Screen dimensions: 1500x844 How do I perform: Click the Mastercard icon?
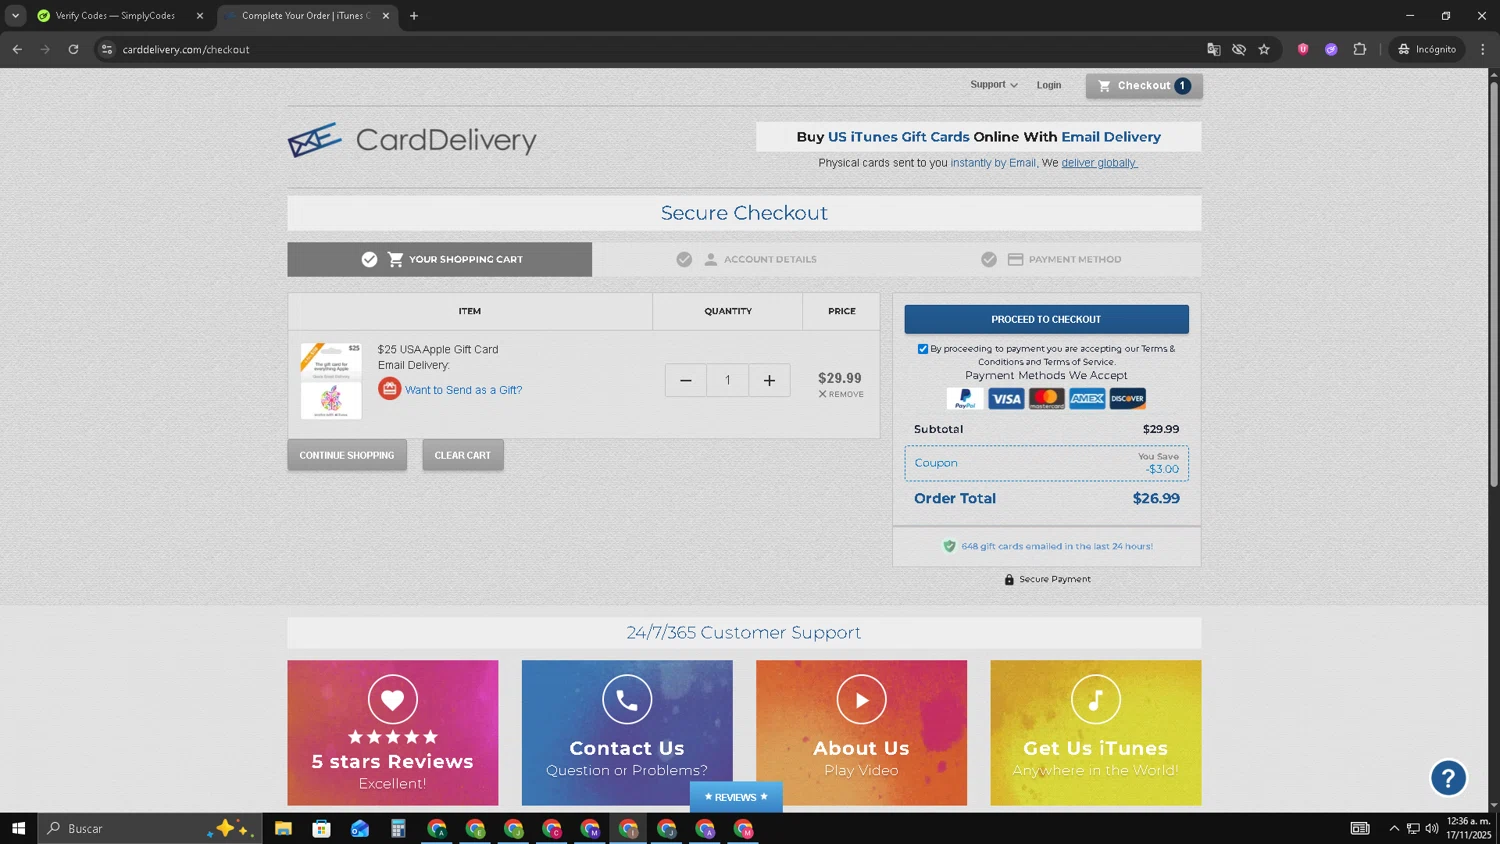1046,399
